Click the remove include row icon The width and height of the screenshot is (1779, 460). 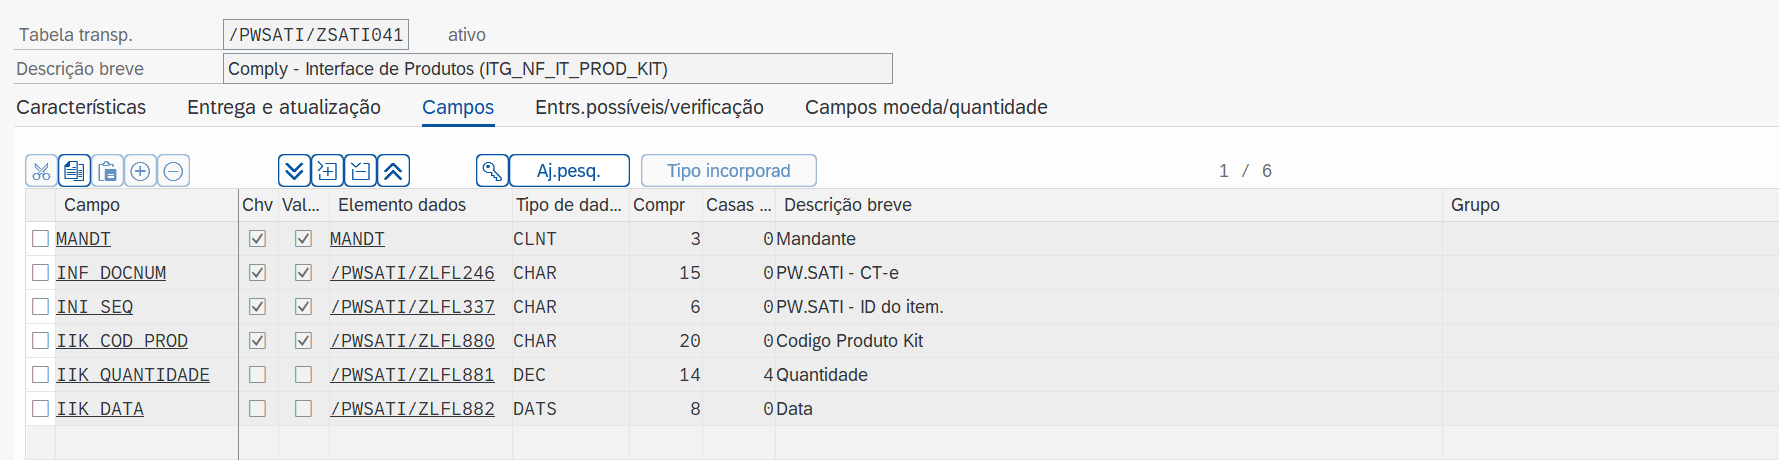coord(360,171)
